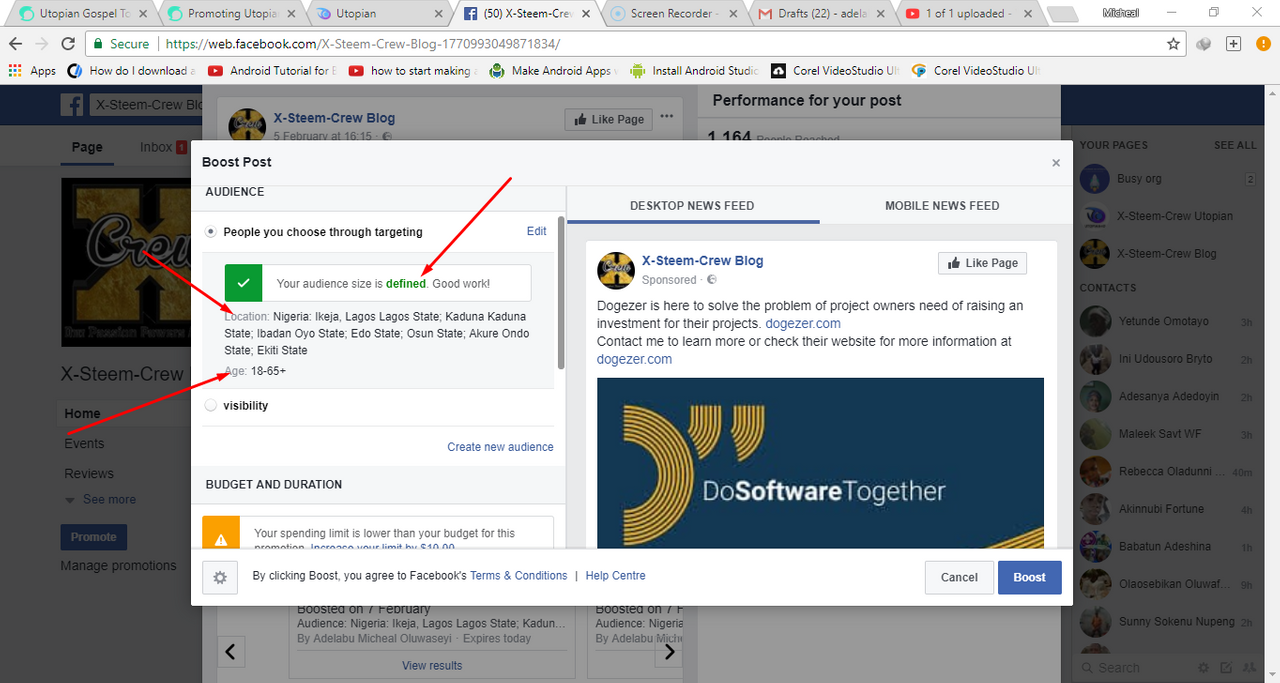This screenshot has width=1280, height=683.
Task: Click the Like Page button behind the dialog
Action: (x=608, y=119)
